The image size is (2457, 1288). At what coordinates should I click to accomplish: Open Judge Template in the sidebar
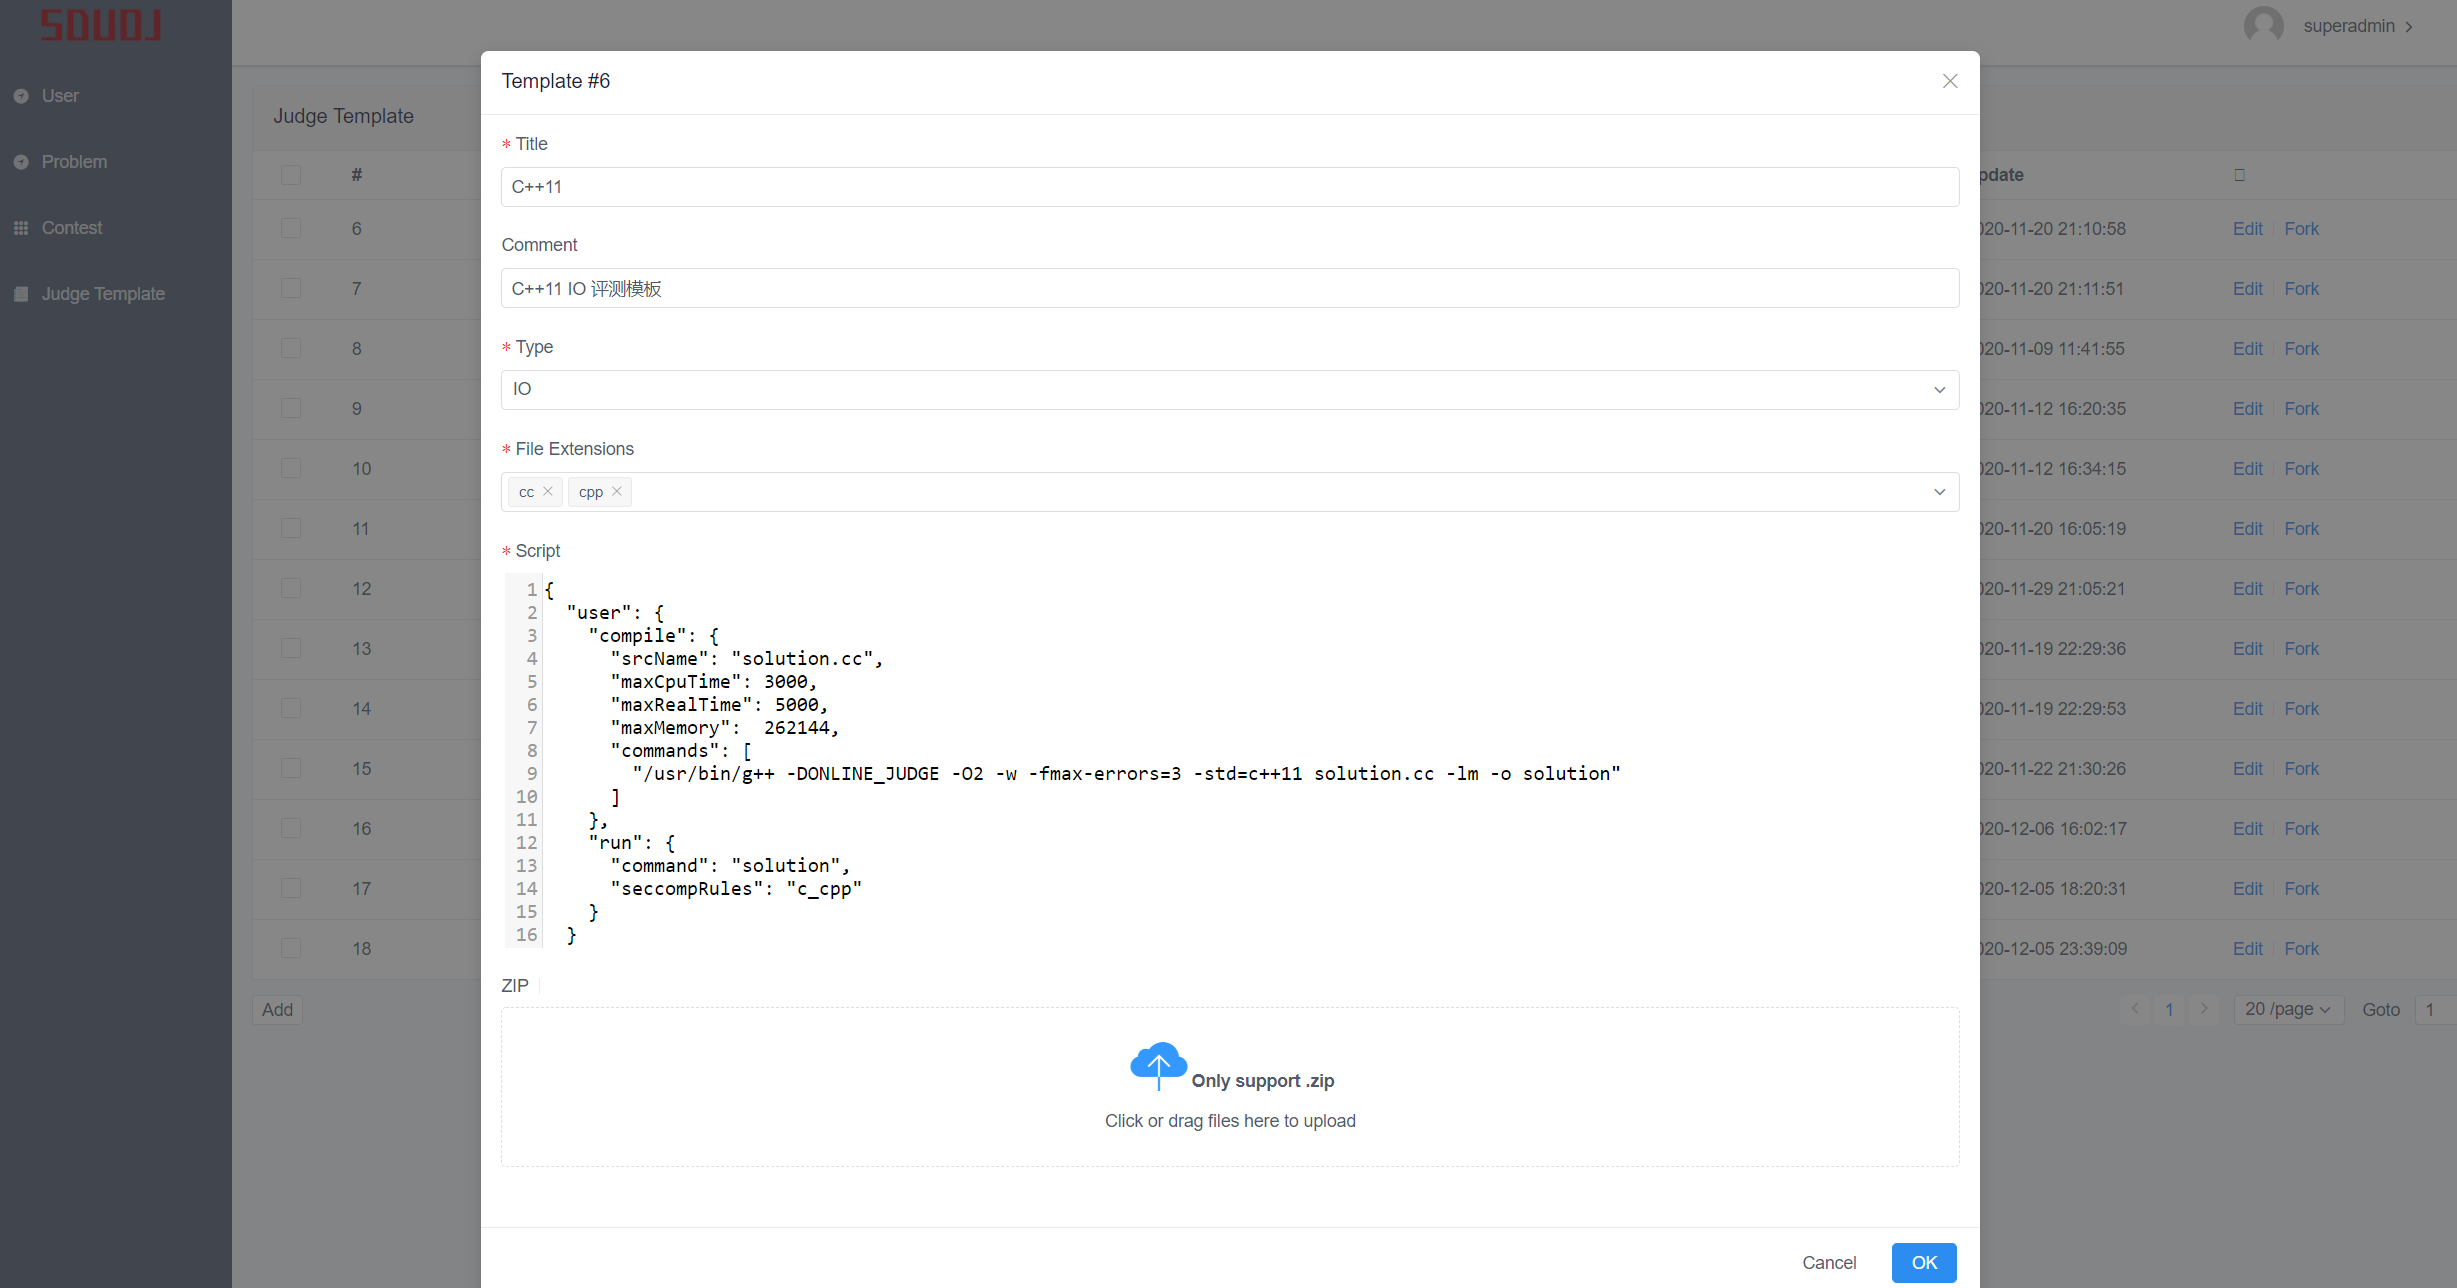tap(103, 294)
